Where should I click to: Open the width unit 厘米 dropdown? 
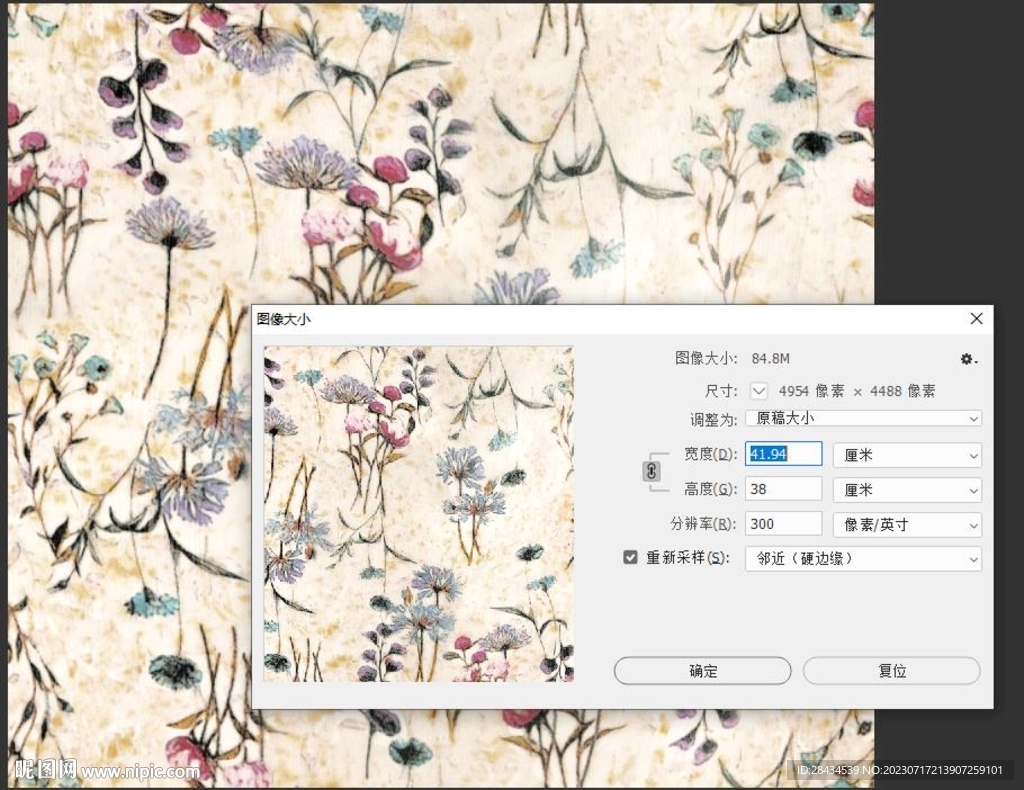pos(907,455)
